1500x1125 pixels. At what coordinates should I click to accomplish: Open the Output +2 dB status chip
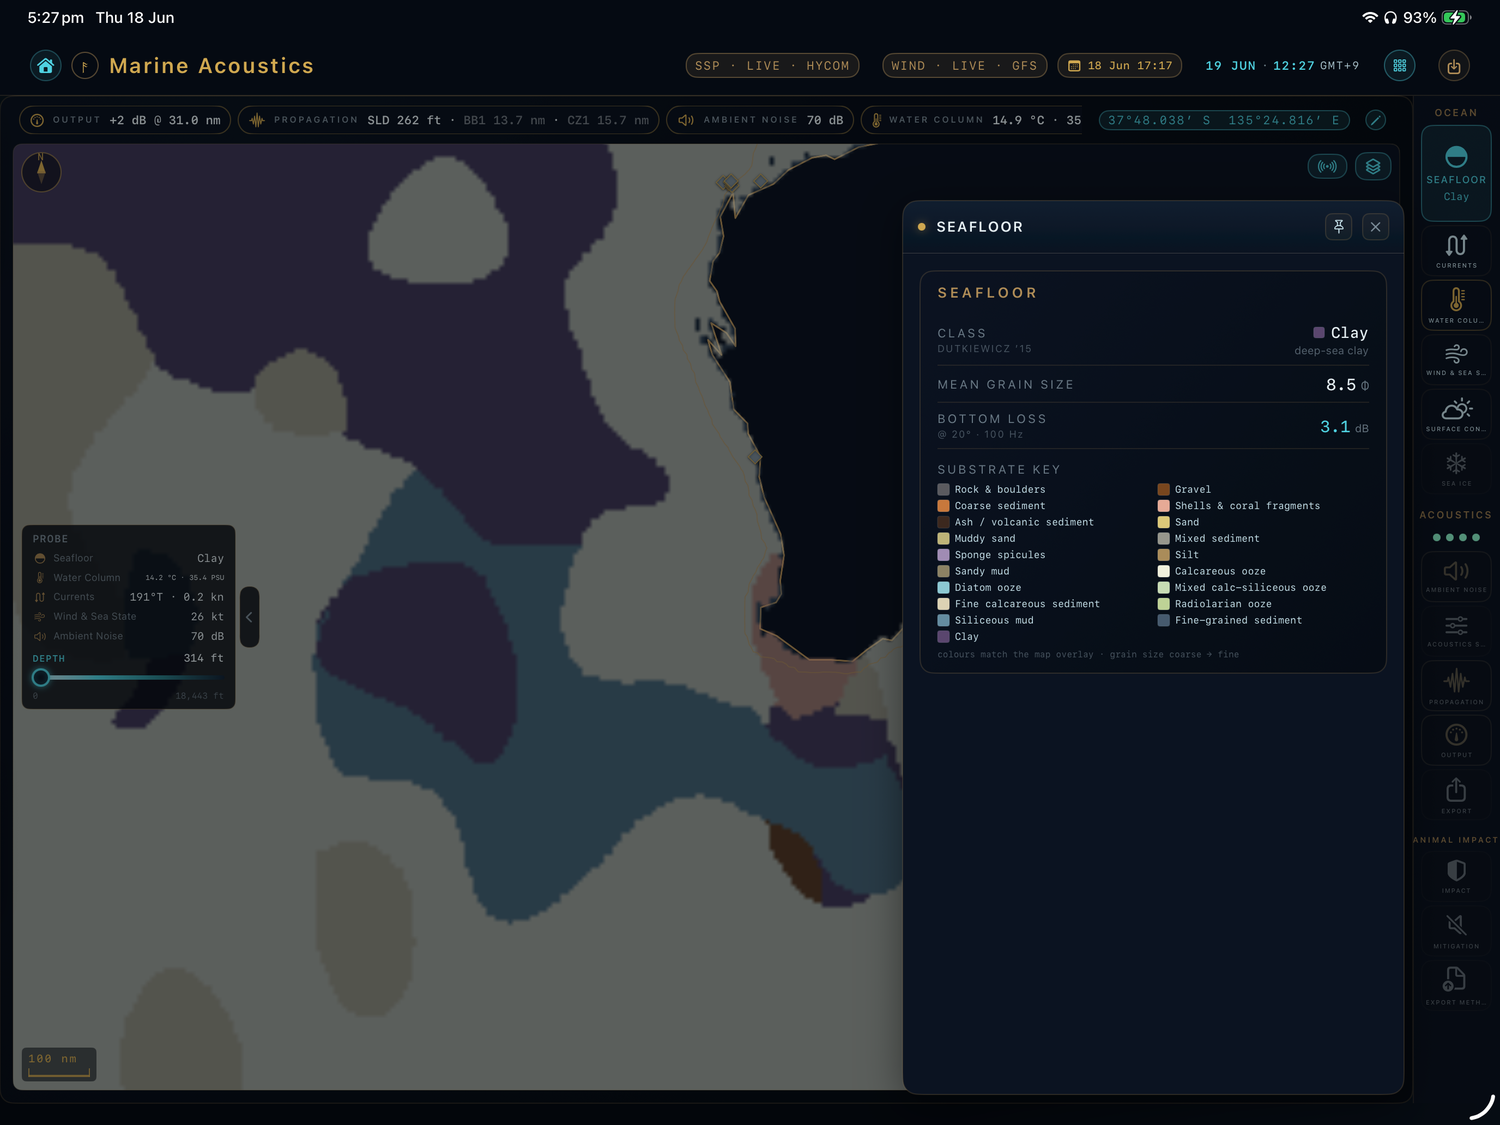126,120
